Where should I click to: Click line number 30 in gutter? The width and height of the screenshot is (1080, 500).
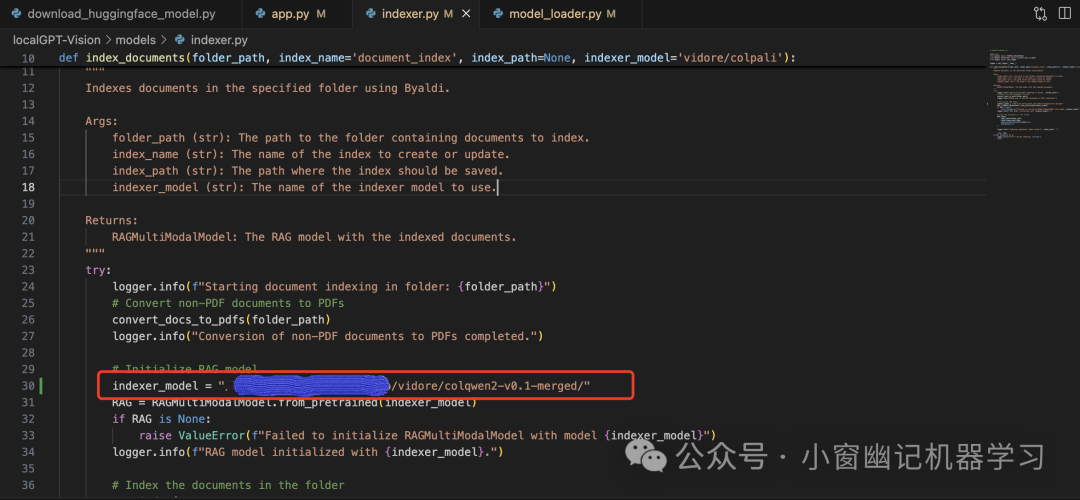pos(27,386)
